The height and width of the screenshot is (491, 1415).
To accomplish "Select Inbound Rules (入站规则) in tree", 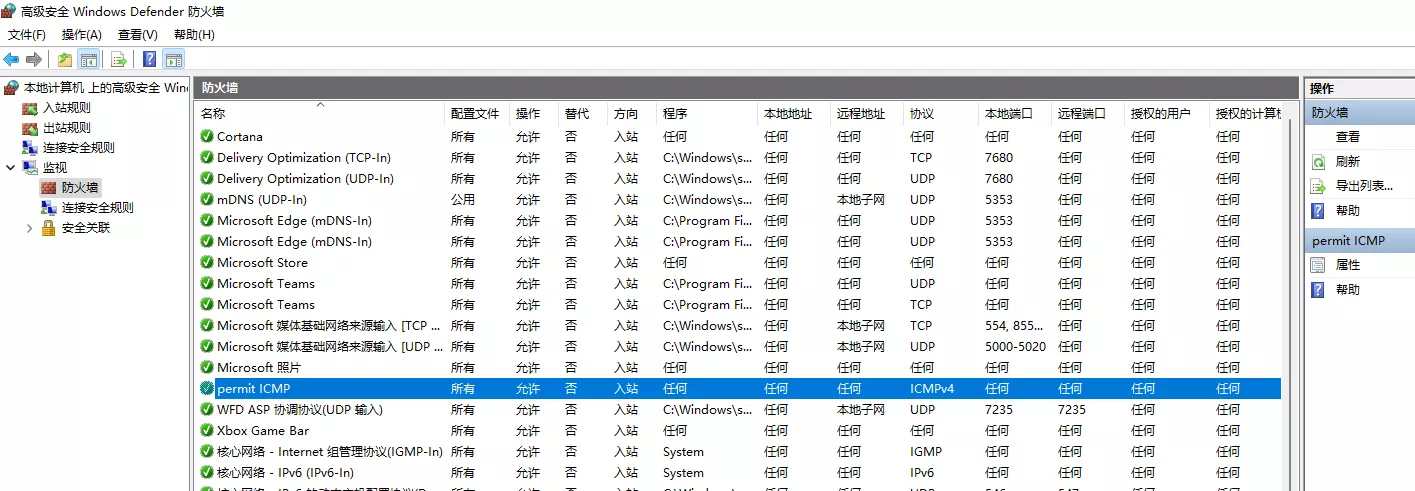I will tap(66, 107).
